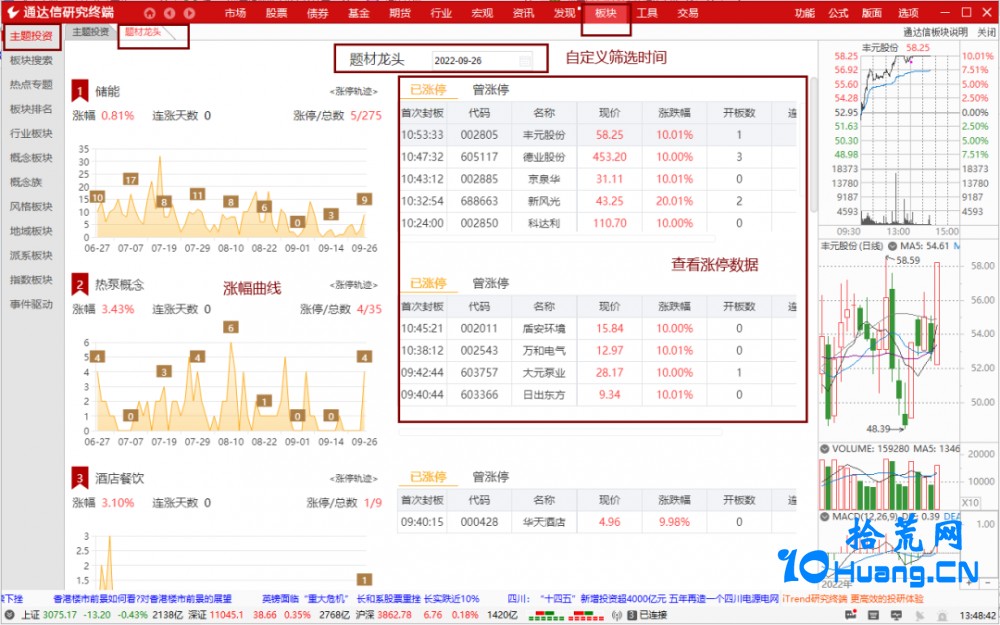
Task: Open the 板块 menu
Action: pyautogui.click(x=605, y=13)
